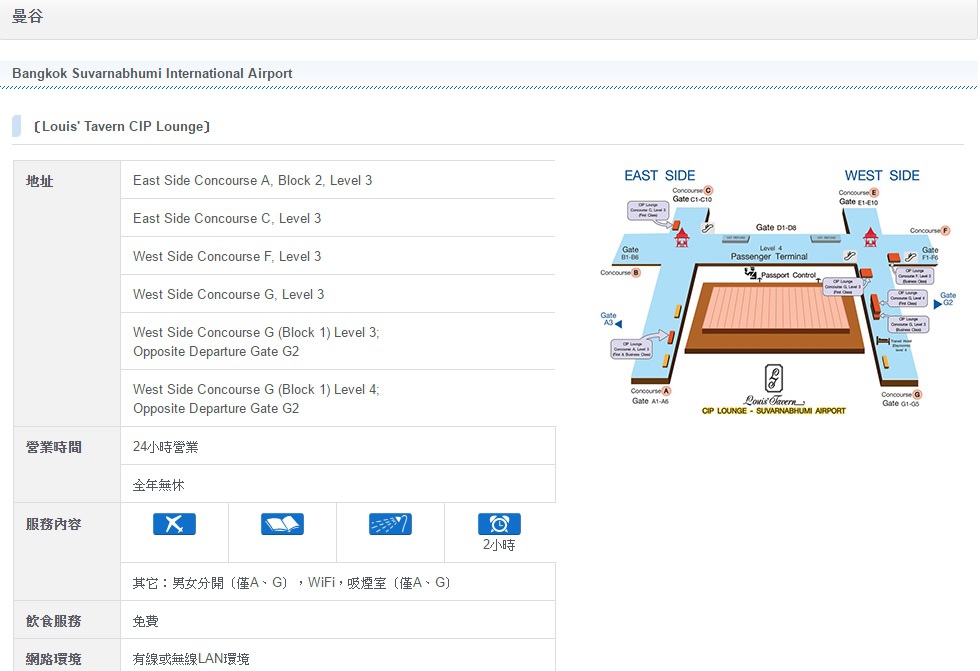The width and height of the screenshot is (980, 671).
Task: Click the open book reading icon
Action: point(282,524)
